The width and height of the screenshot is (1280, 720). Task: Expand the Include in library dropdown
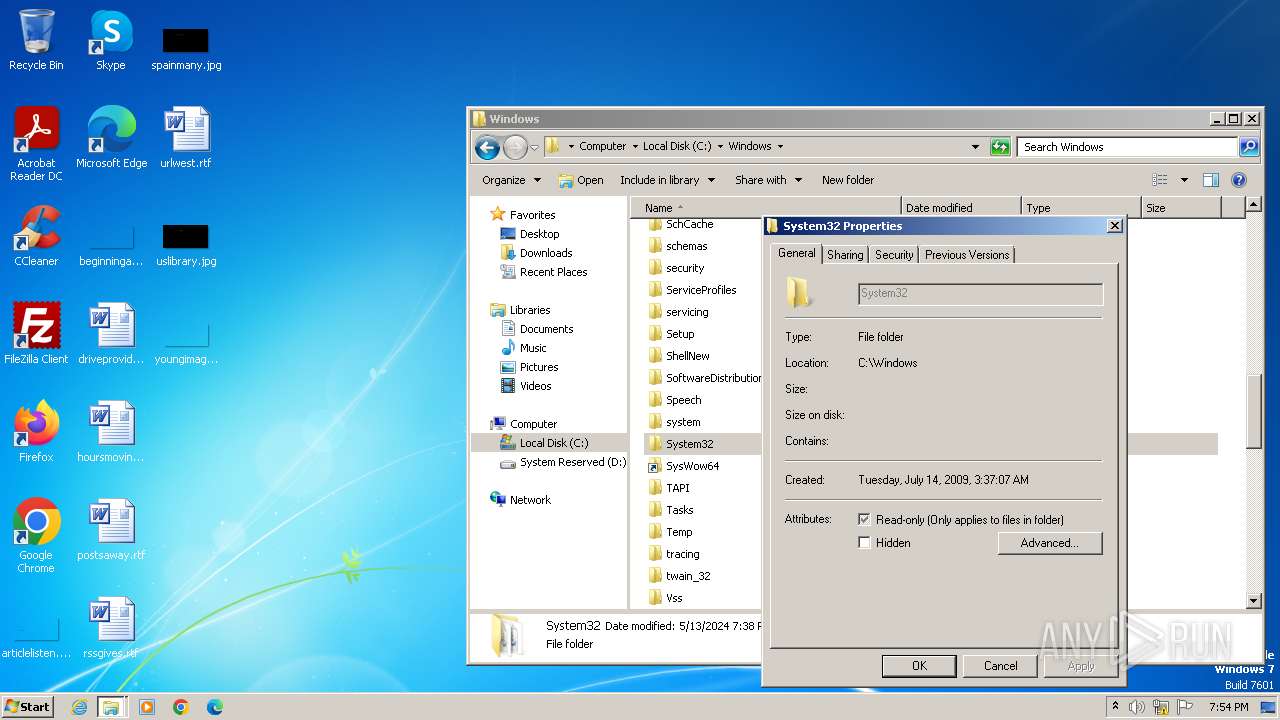(667, 180)
